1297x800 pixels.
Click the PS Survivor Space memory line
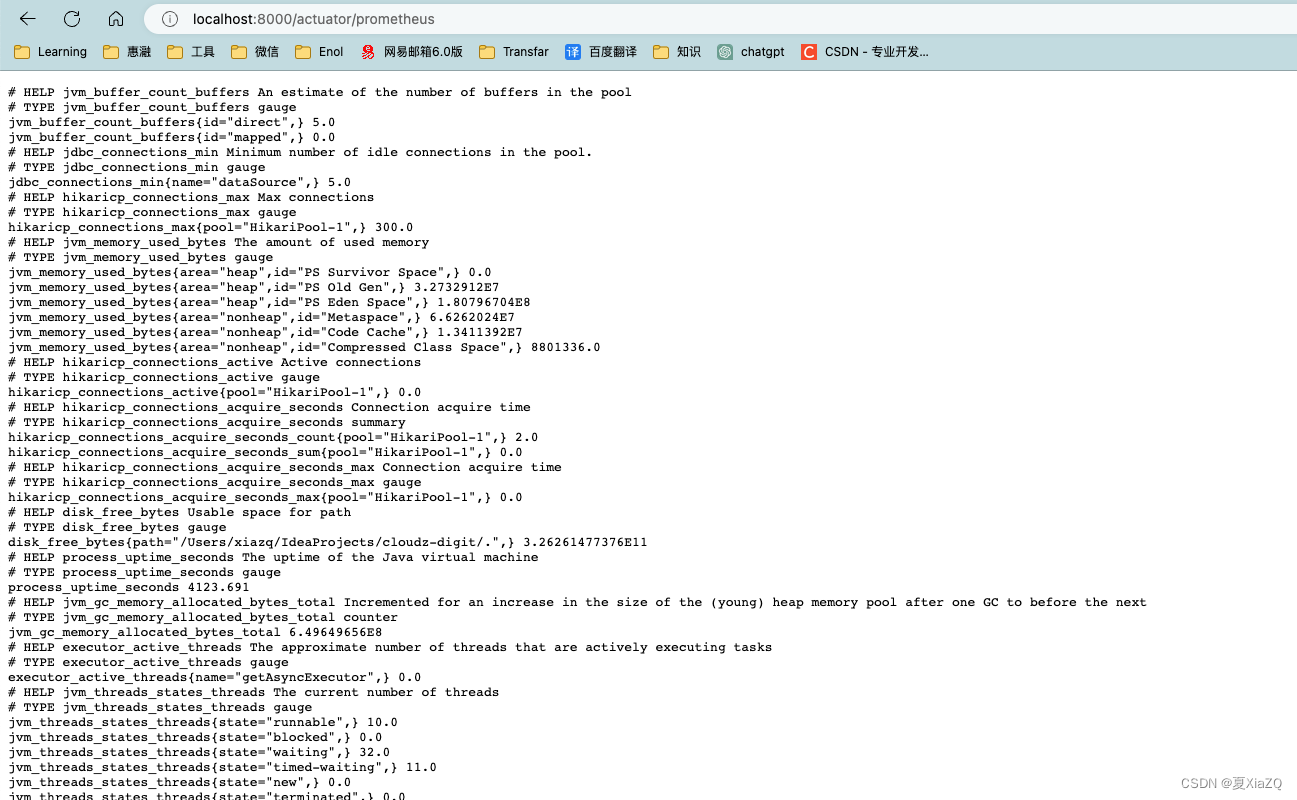pos(250,272)
